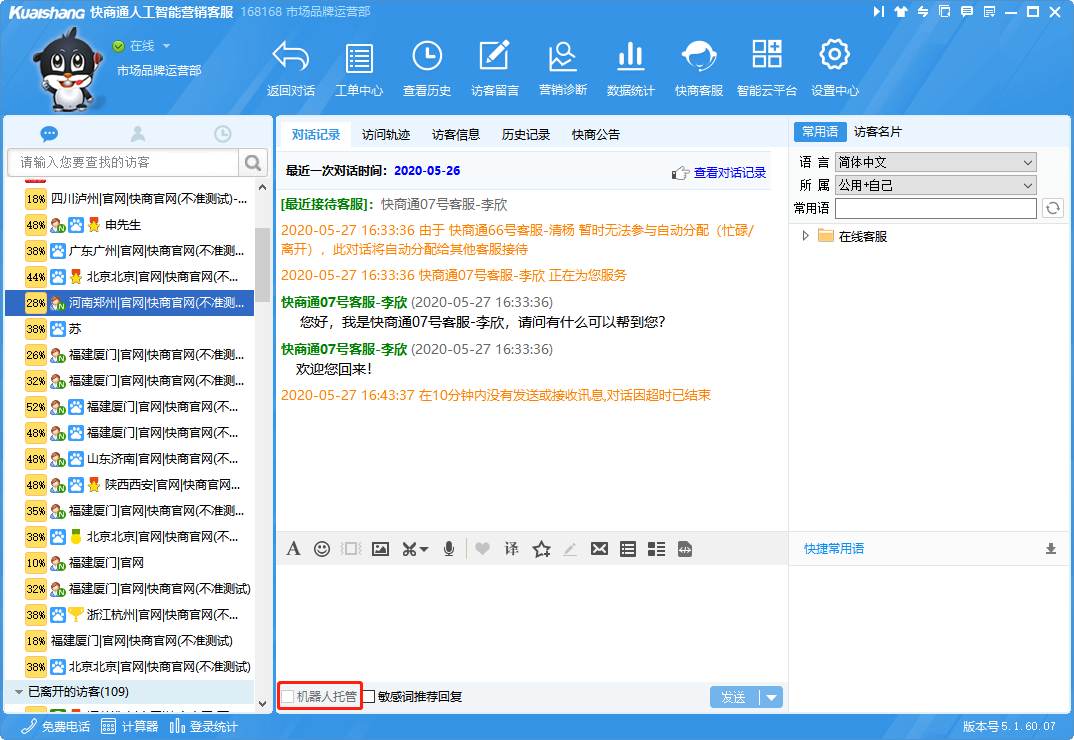The height and width of the screenshot is (740, 1074).
Task: Select the 山东济南 visitor row
Action: (x=129, y=459)
